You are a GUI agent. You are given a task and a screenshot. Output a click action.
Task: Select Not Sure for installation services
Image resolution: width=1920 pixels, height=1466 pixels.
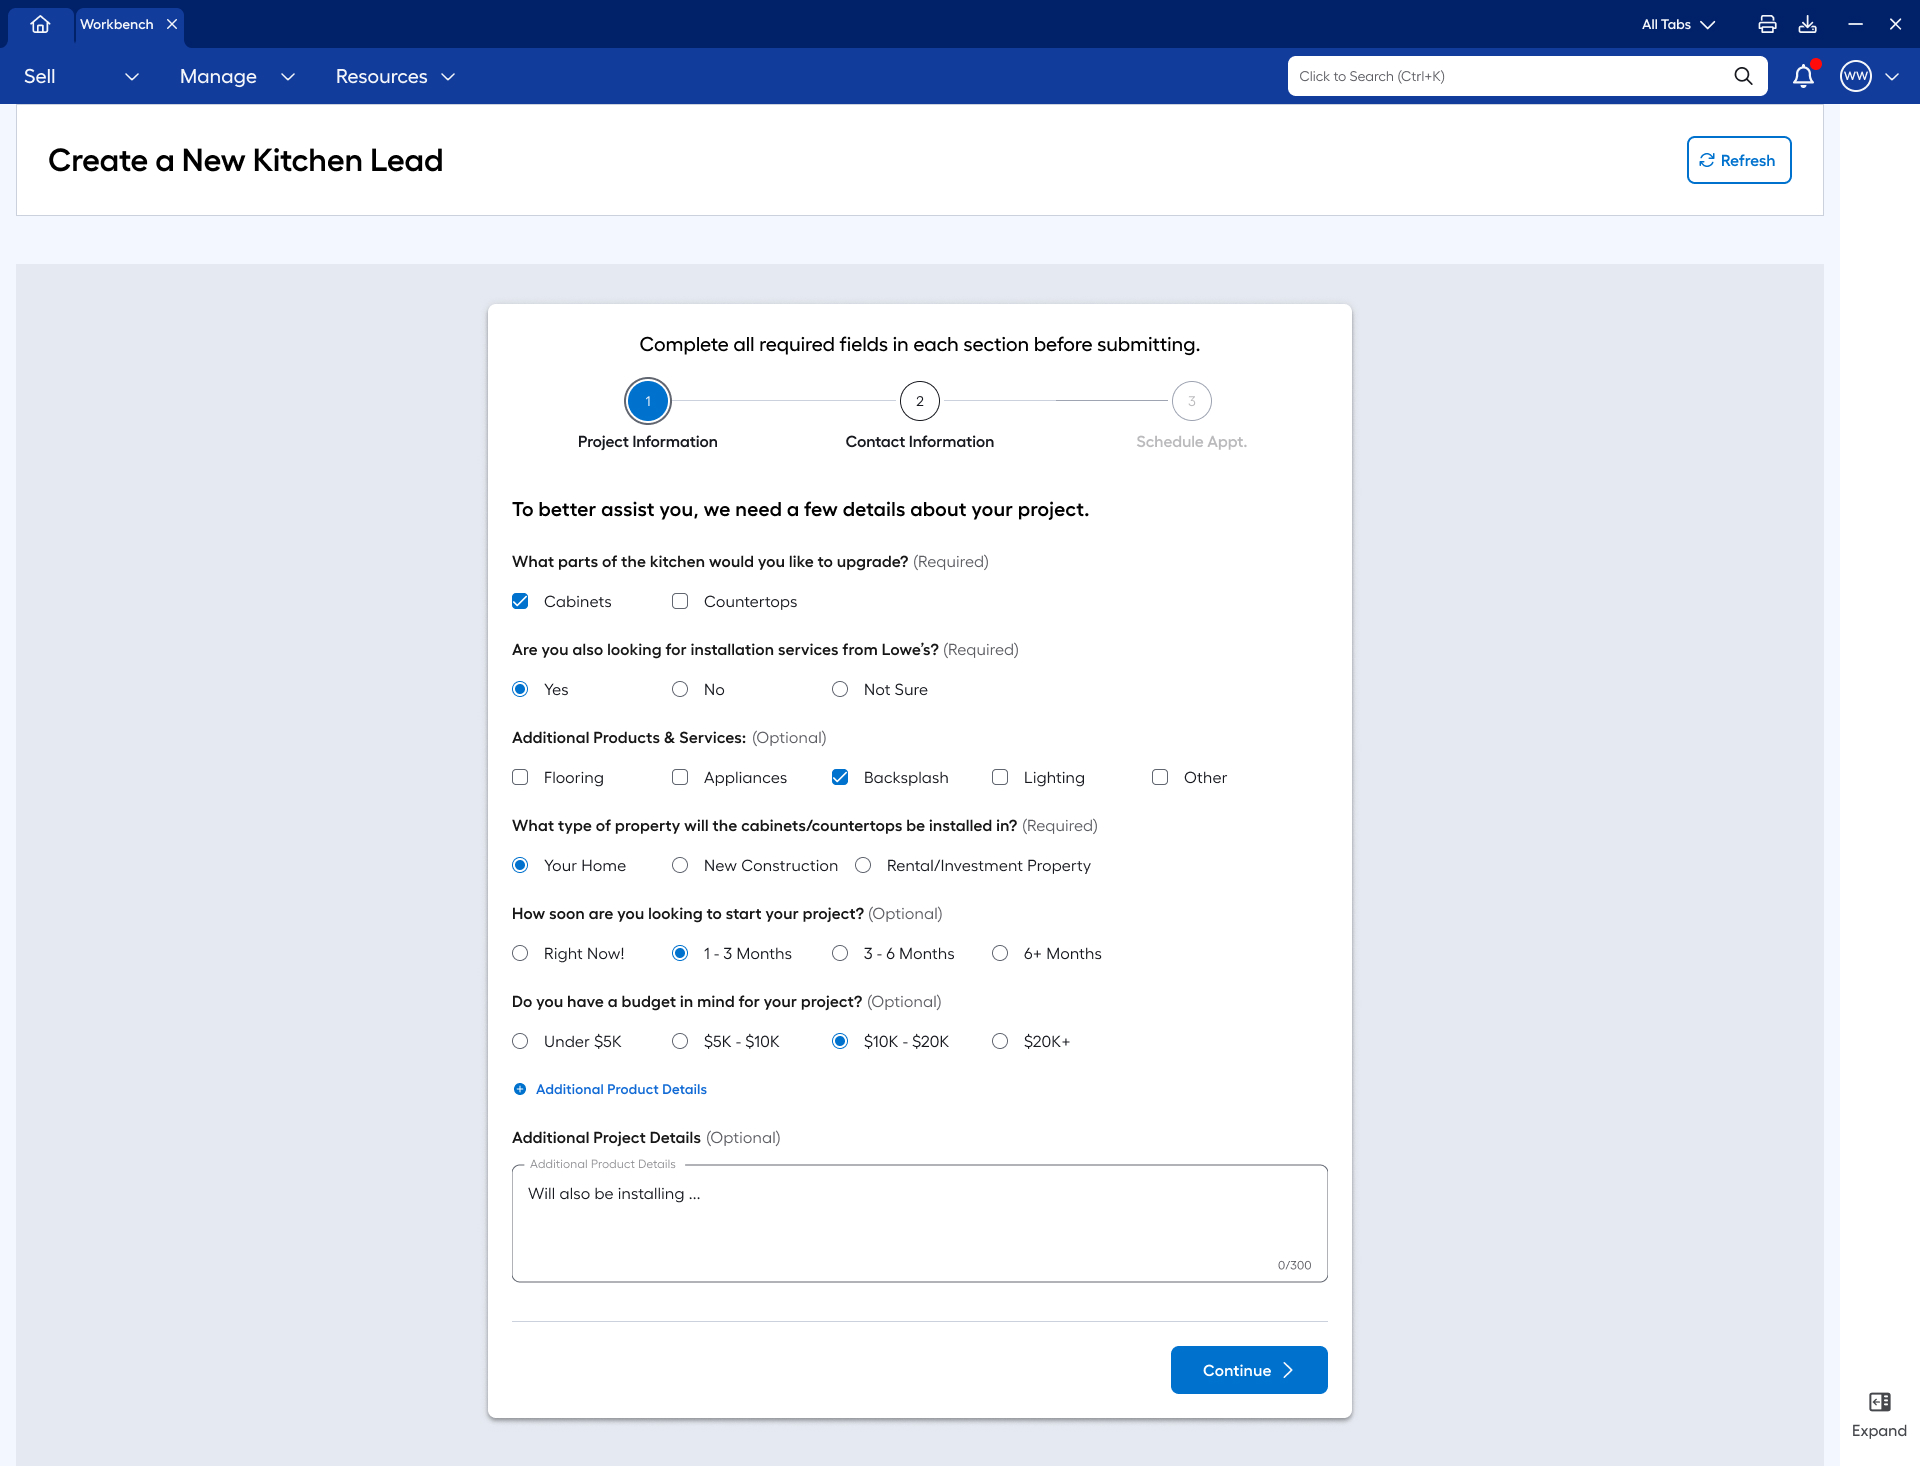click(x=840, y=690)
